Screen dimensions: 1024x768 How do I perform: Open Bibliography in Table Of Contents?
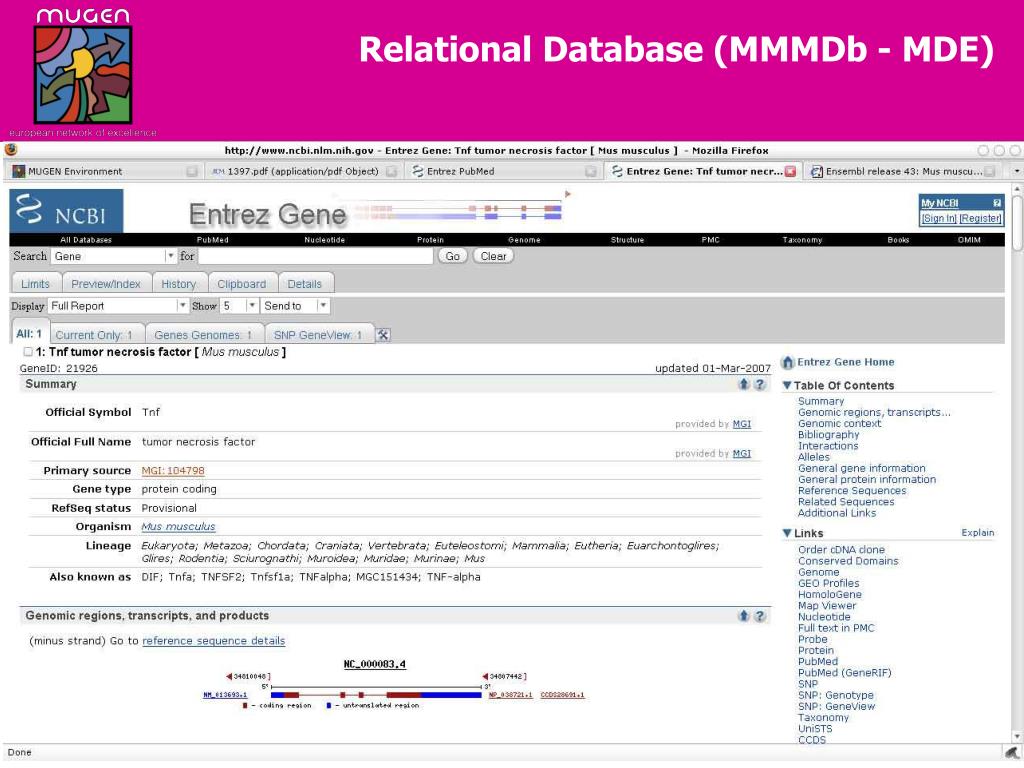pos(829,435)
